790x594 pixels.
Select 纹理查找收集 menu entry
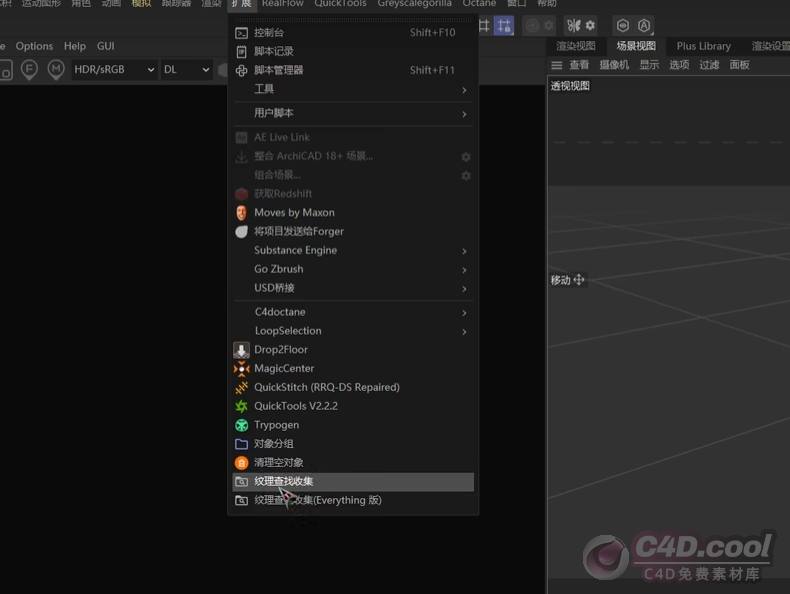click(353, 482)
